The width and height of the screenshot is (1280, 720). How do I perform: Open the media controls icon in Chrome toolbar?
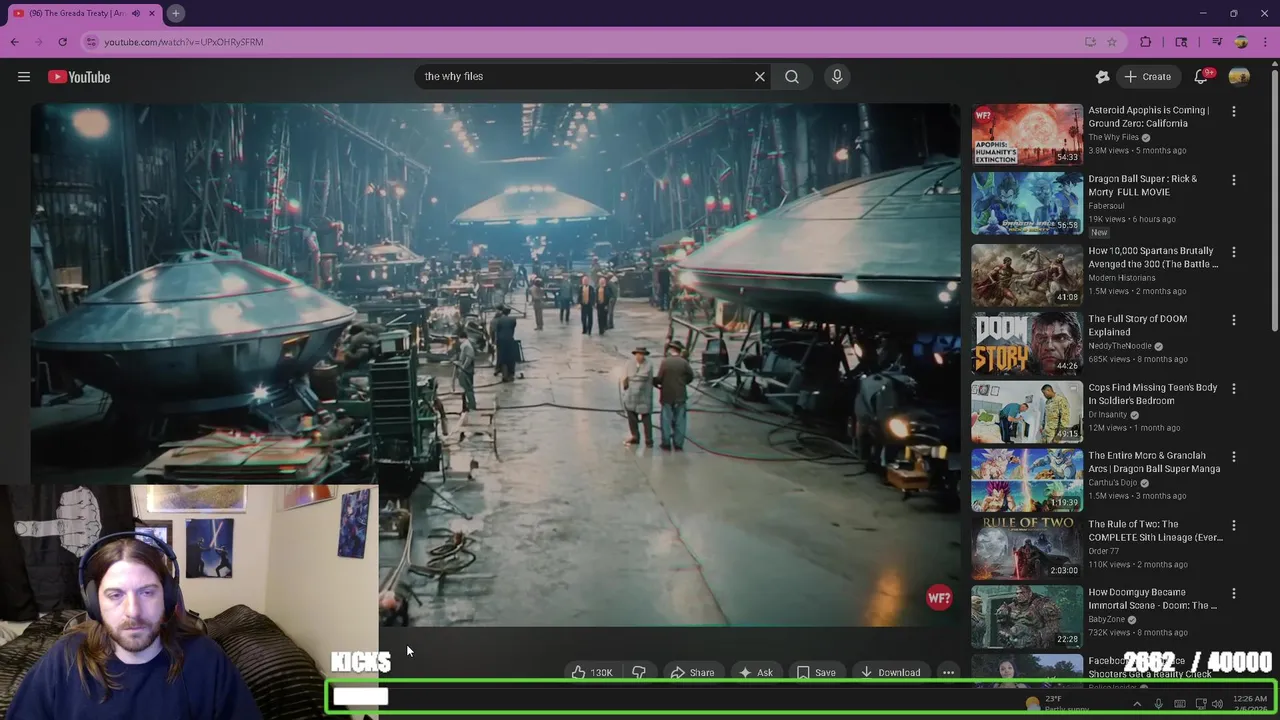(1217, 42)
